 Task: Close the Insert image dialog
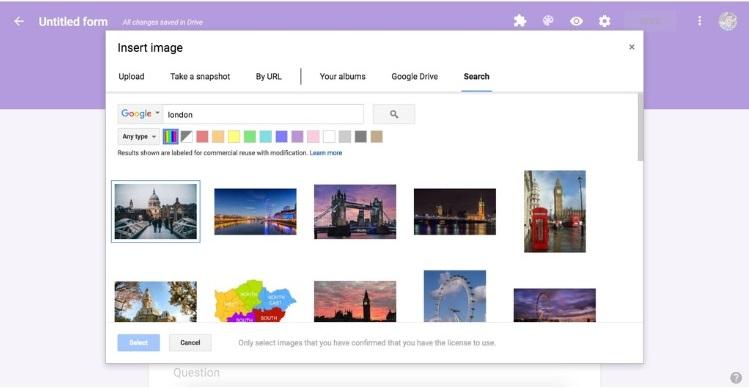tap(631, 47)
